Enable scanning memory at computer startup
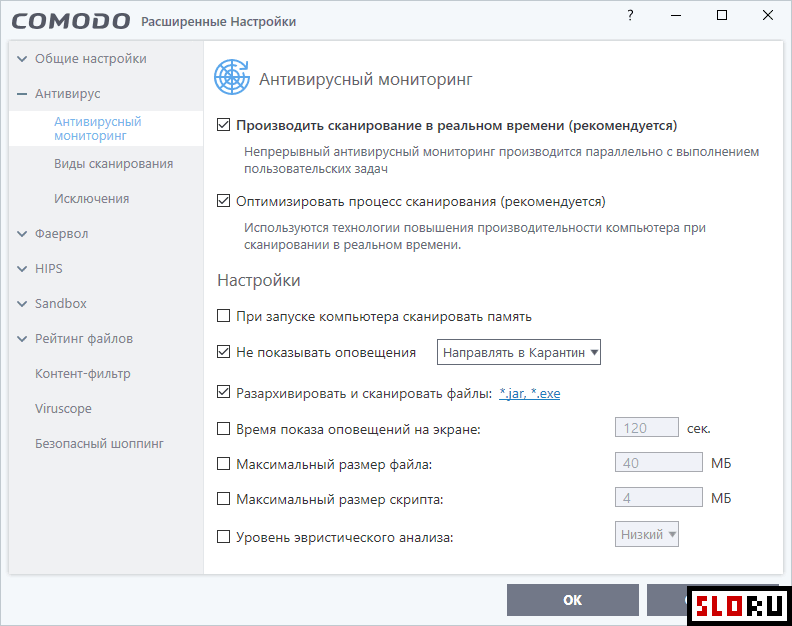This screenshot has height=626, width=792. pos(223,316)
